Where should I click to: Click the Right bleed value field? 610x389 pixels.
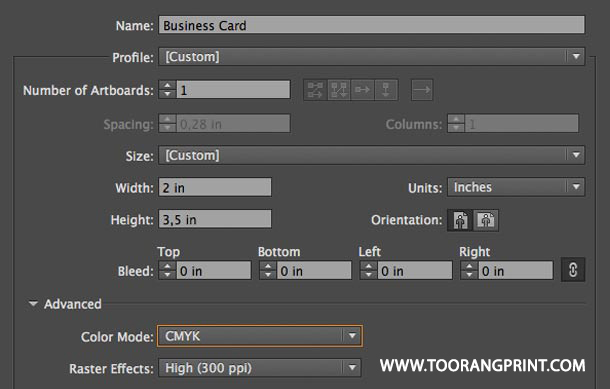click(515, 271)
